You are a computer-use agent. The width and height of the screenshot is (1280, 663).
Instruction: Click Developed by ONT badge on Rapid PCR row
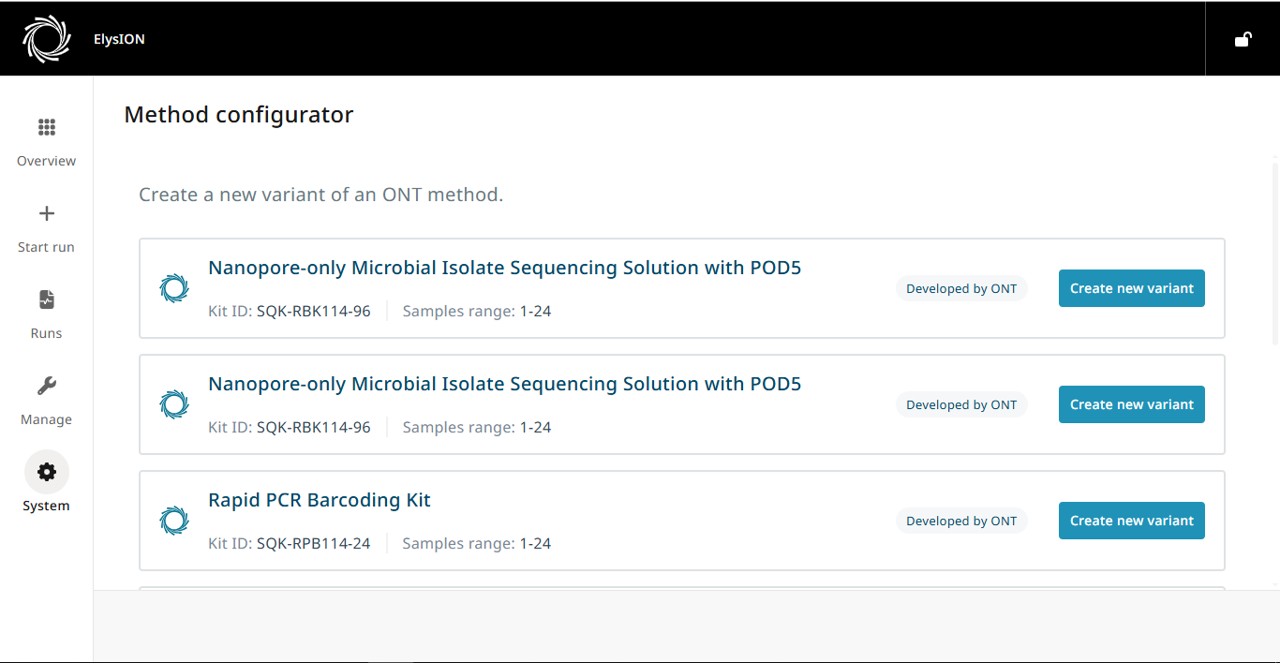coord(961,521)
